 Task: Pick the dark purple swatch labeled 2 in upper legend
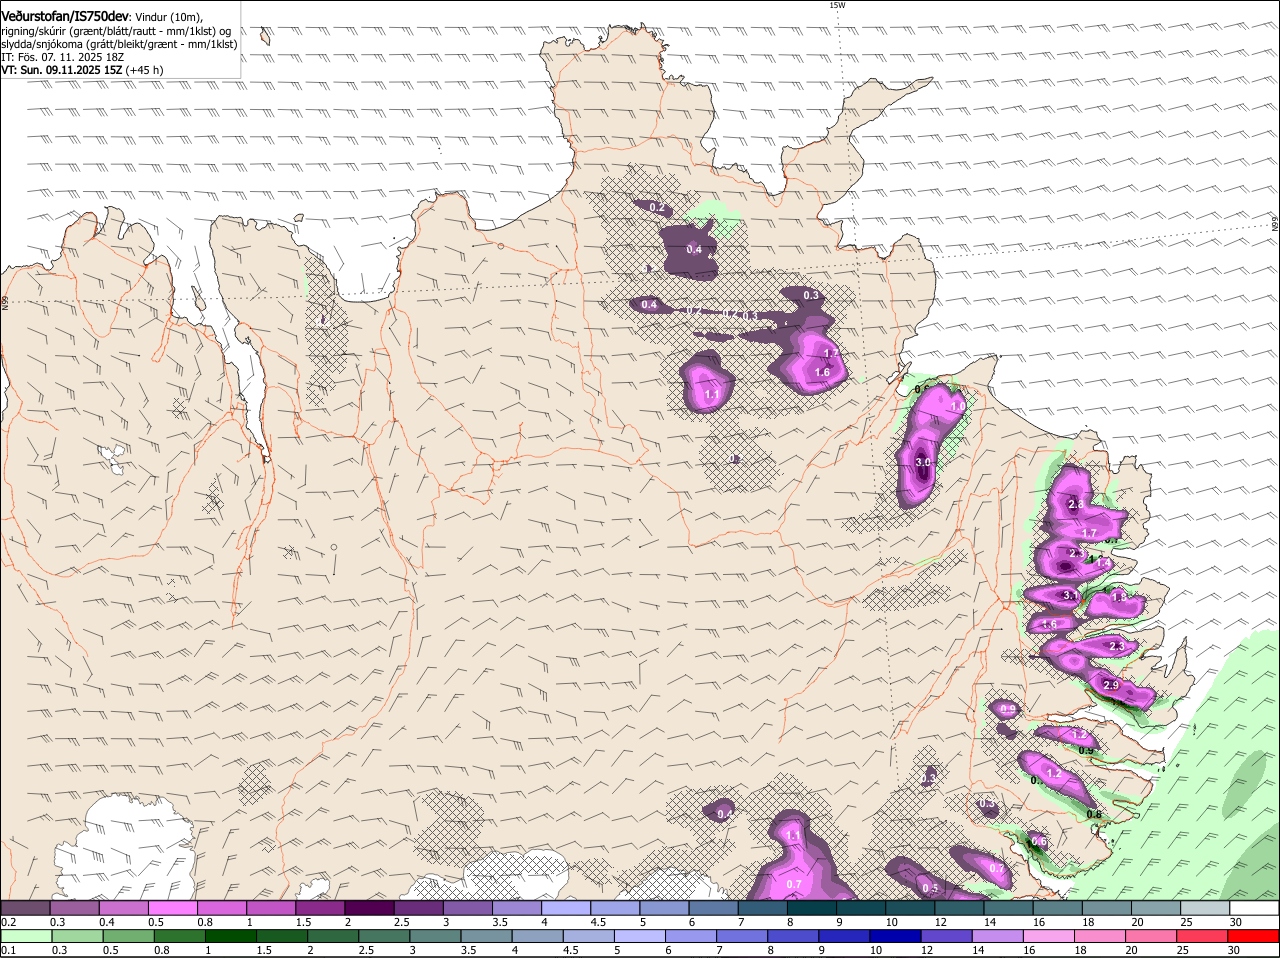coord(369,907)
